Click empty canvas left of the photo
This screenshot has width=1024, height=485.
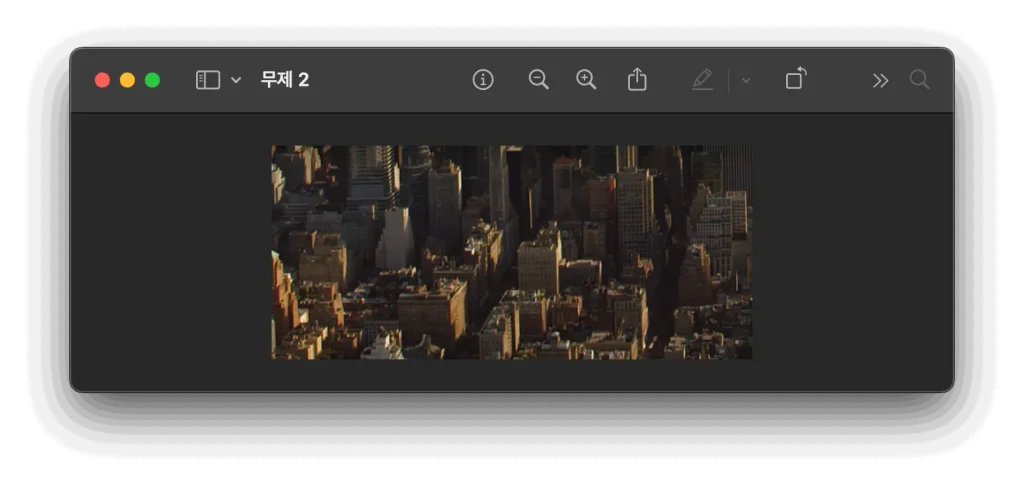click(x=170, y=252)
